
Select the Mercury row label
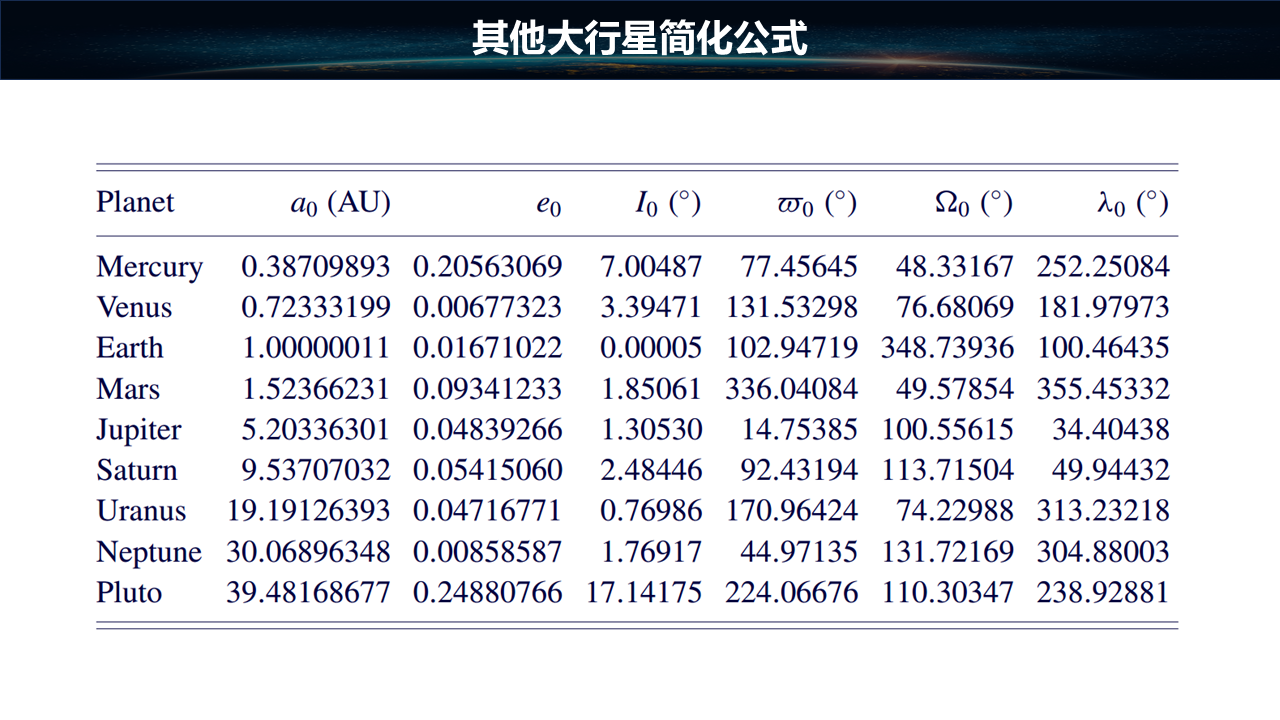click(149, 267)
